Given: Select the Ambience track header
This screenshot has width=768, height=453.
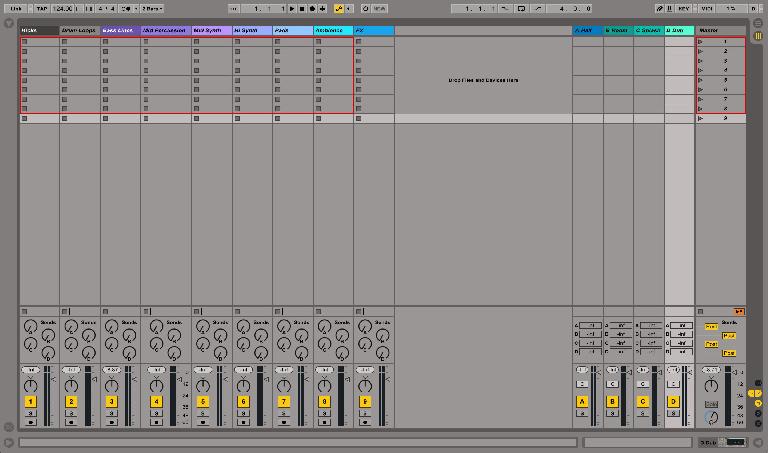Looking at the screenshot, I should [333, 30].
